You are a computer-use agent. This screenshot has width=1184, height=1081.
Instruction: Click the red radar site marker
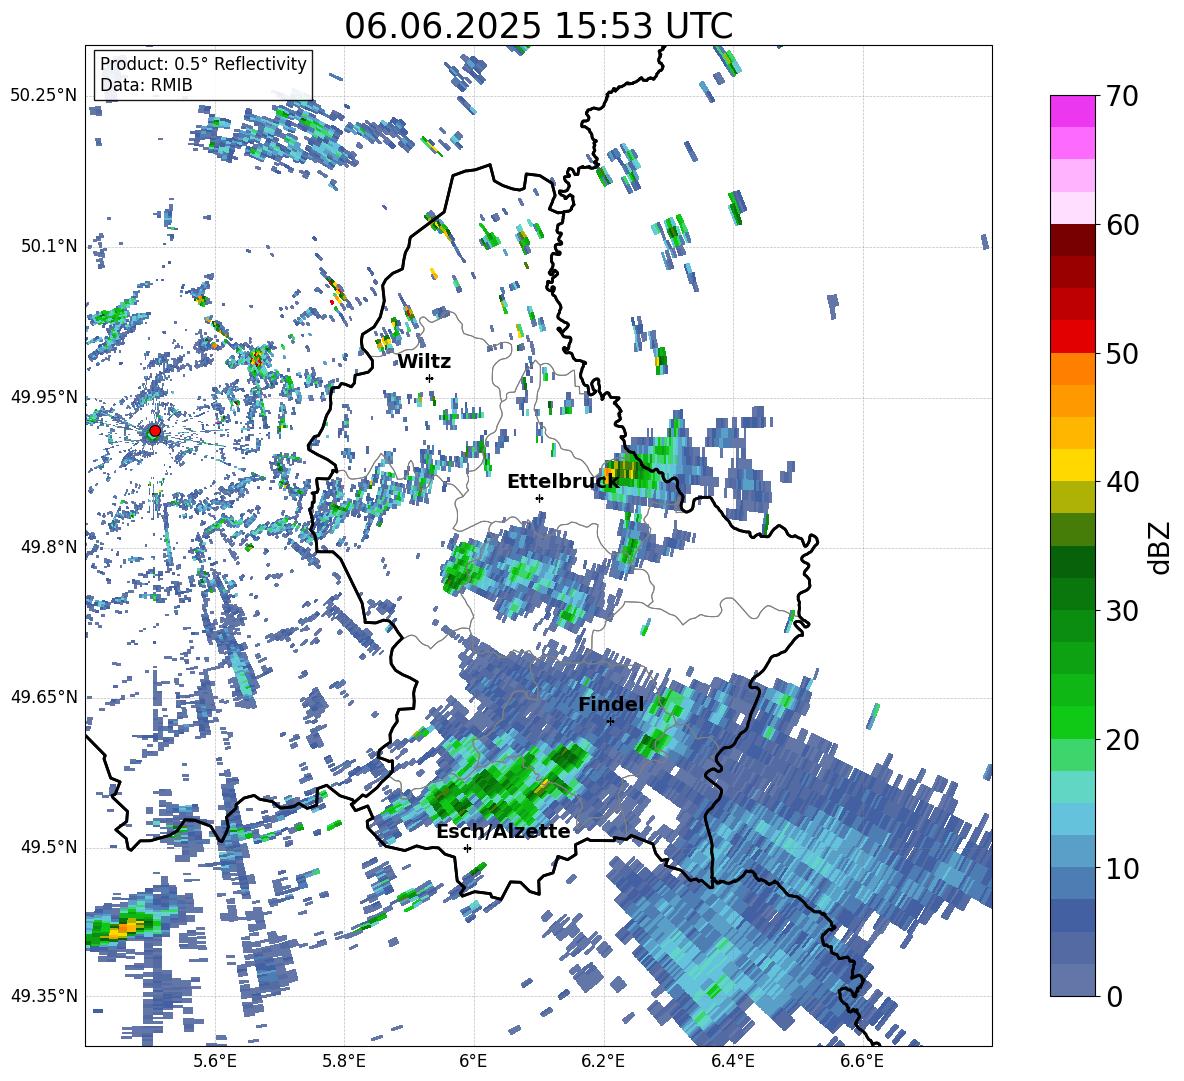pyautogui.click(x=155, y=431)
